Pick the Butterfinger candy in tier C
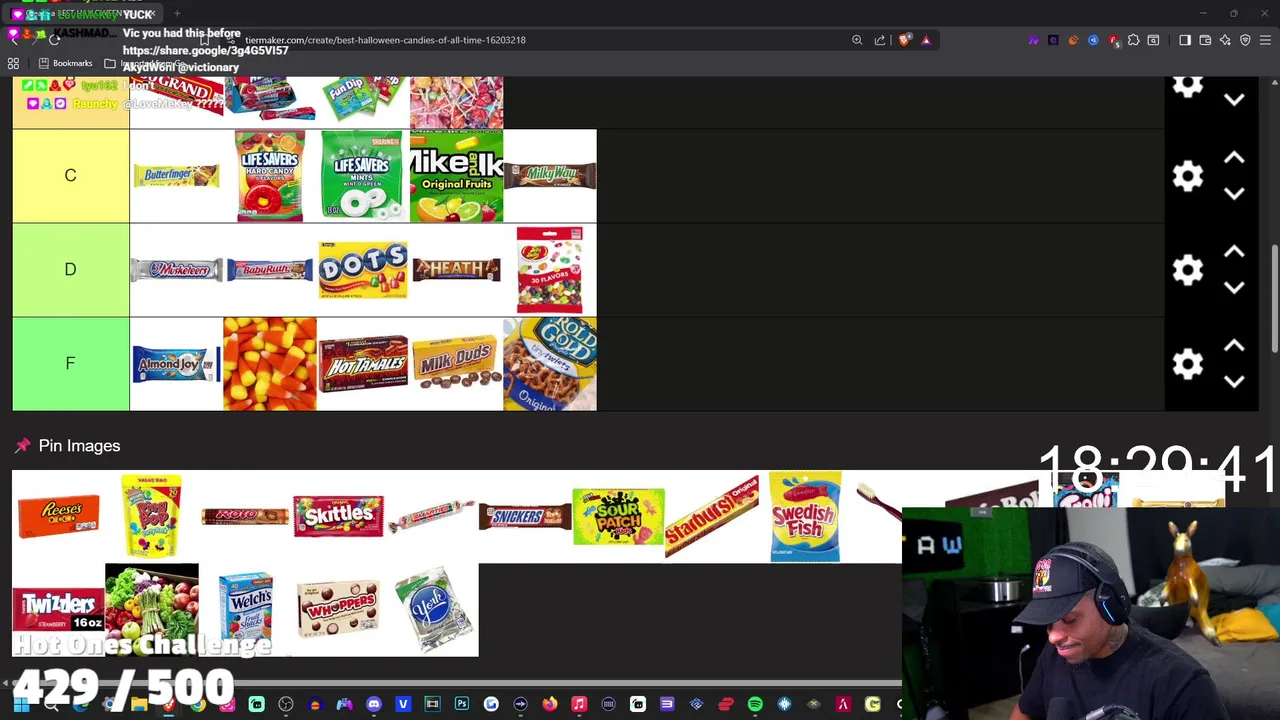1280x720 pixels. (x=176, y=176)
